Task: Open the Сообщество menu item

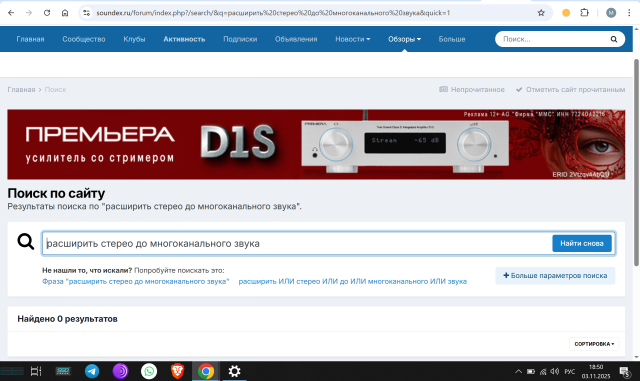Action: 84,39
